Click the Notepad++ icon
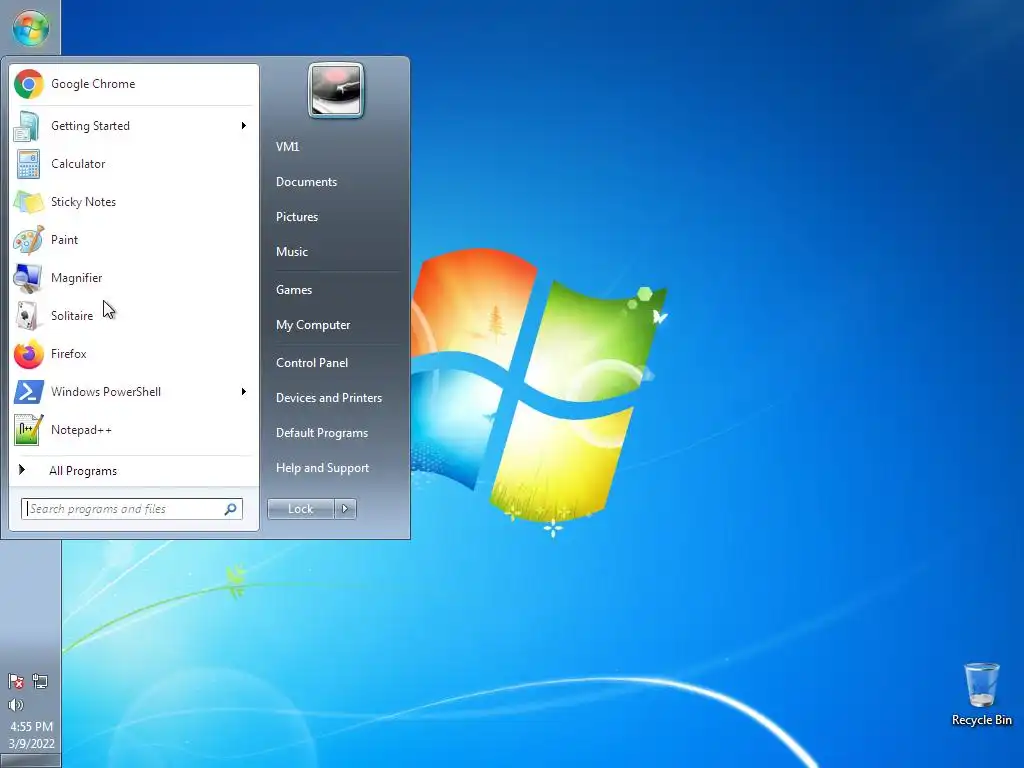Image resolution: width=1024 pixels, height=768 pixels. pos(29,430)
